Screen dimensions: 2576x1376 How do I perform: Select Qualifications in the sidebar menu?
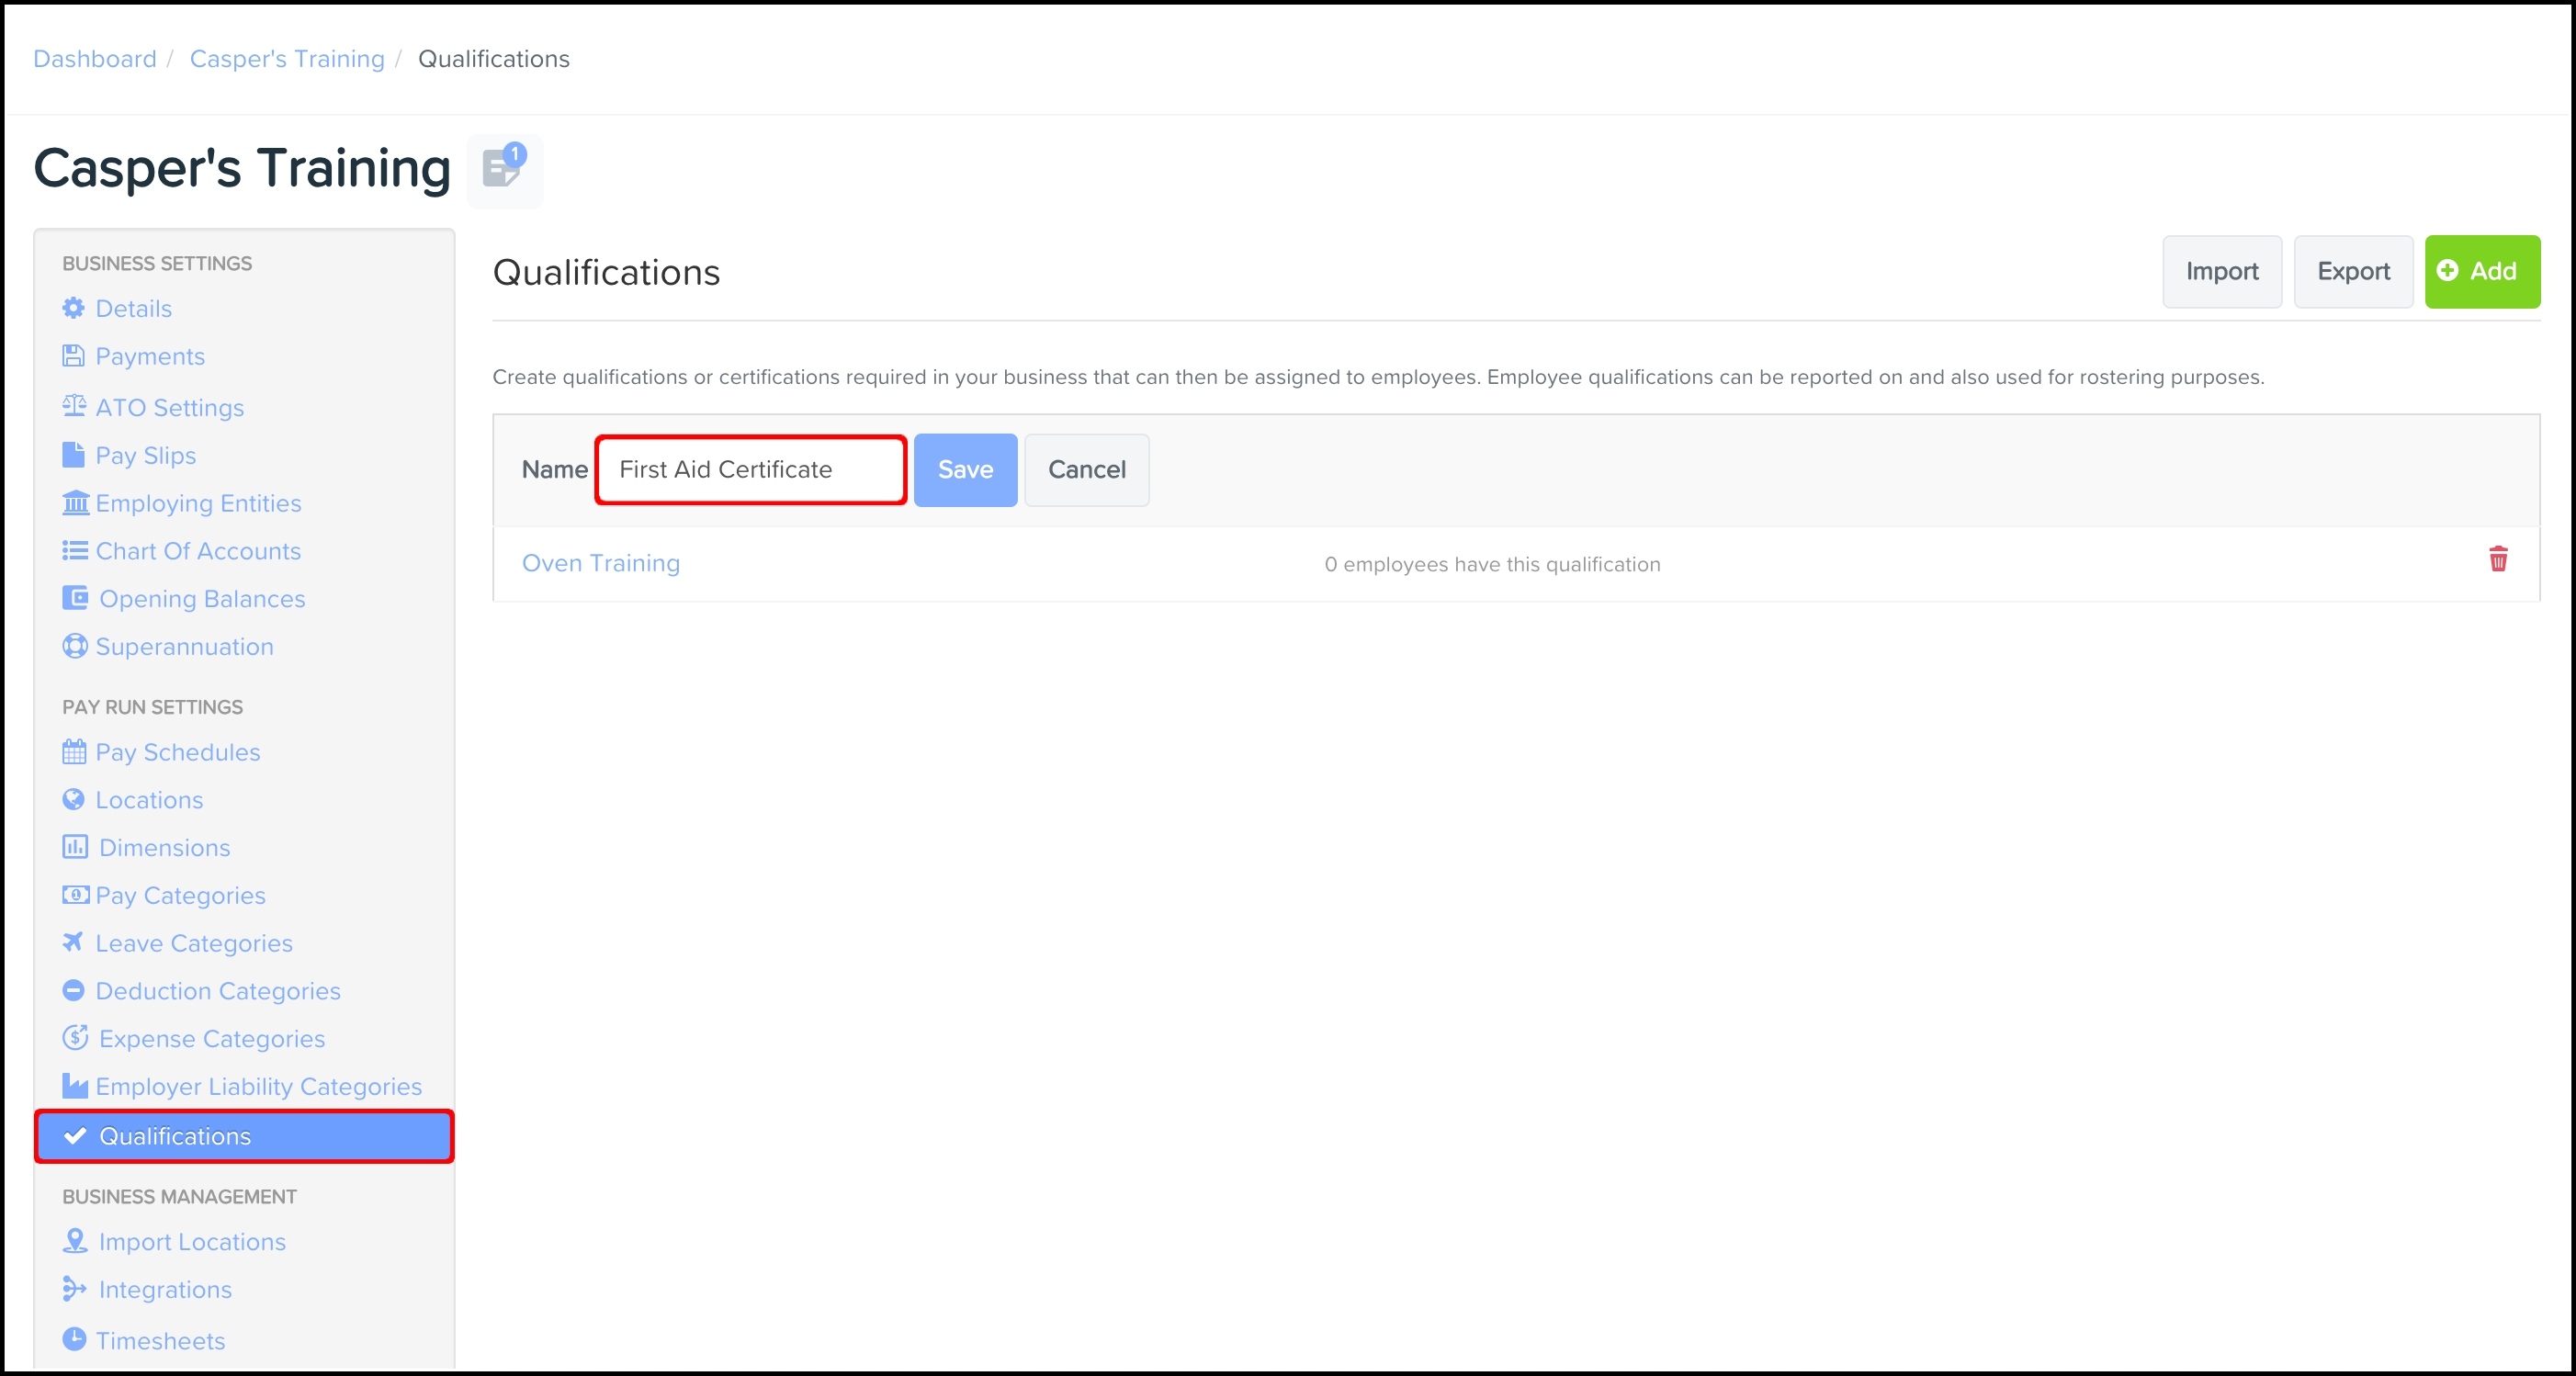(x=175, y=1136)
